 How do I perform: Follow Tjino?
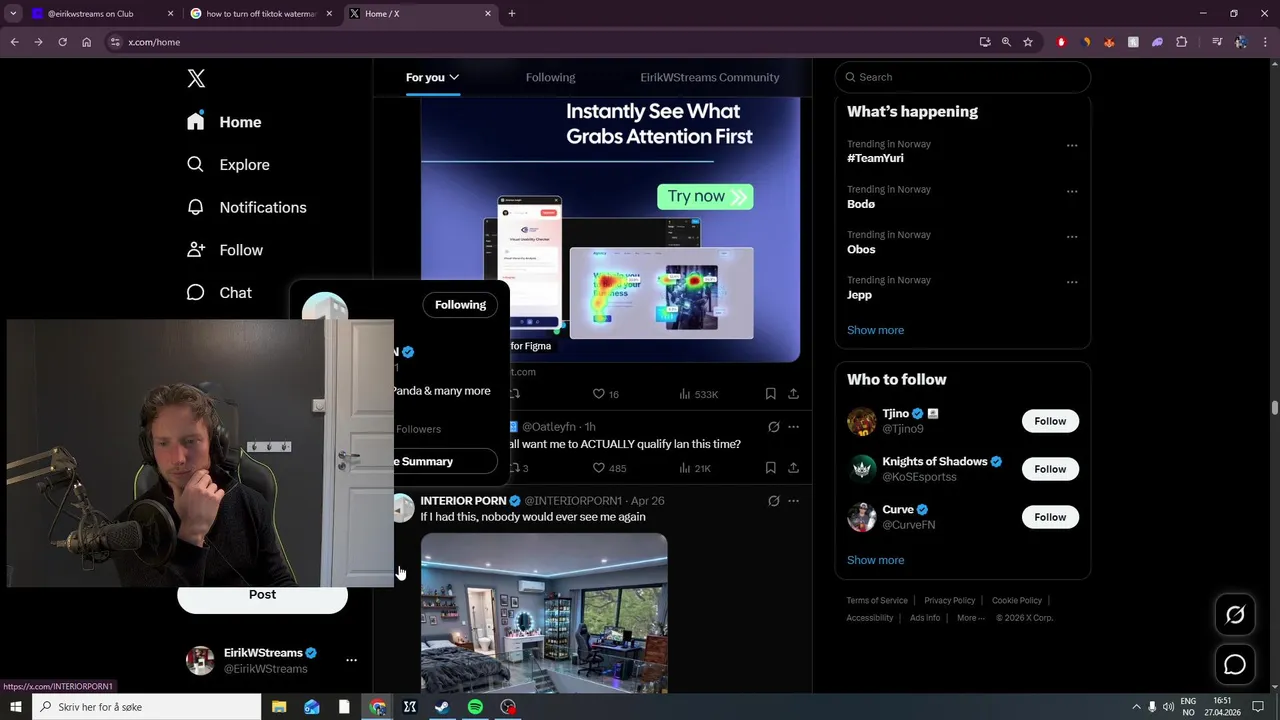click(x=1050, y=421)
